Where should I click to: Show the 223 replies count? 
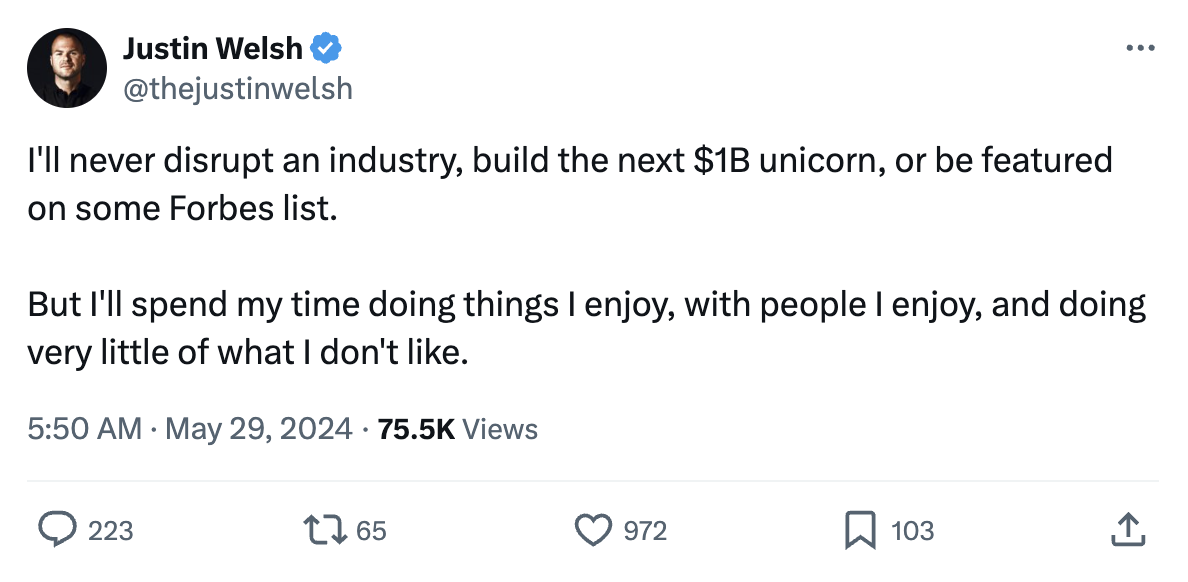(110, 530)
